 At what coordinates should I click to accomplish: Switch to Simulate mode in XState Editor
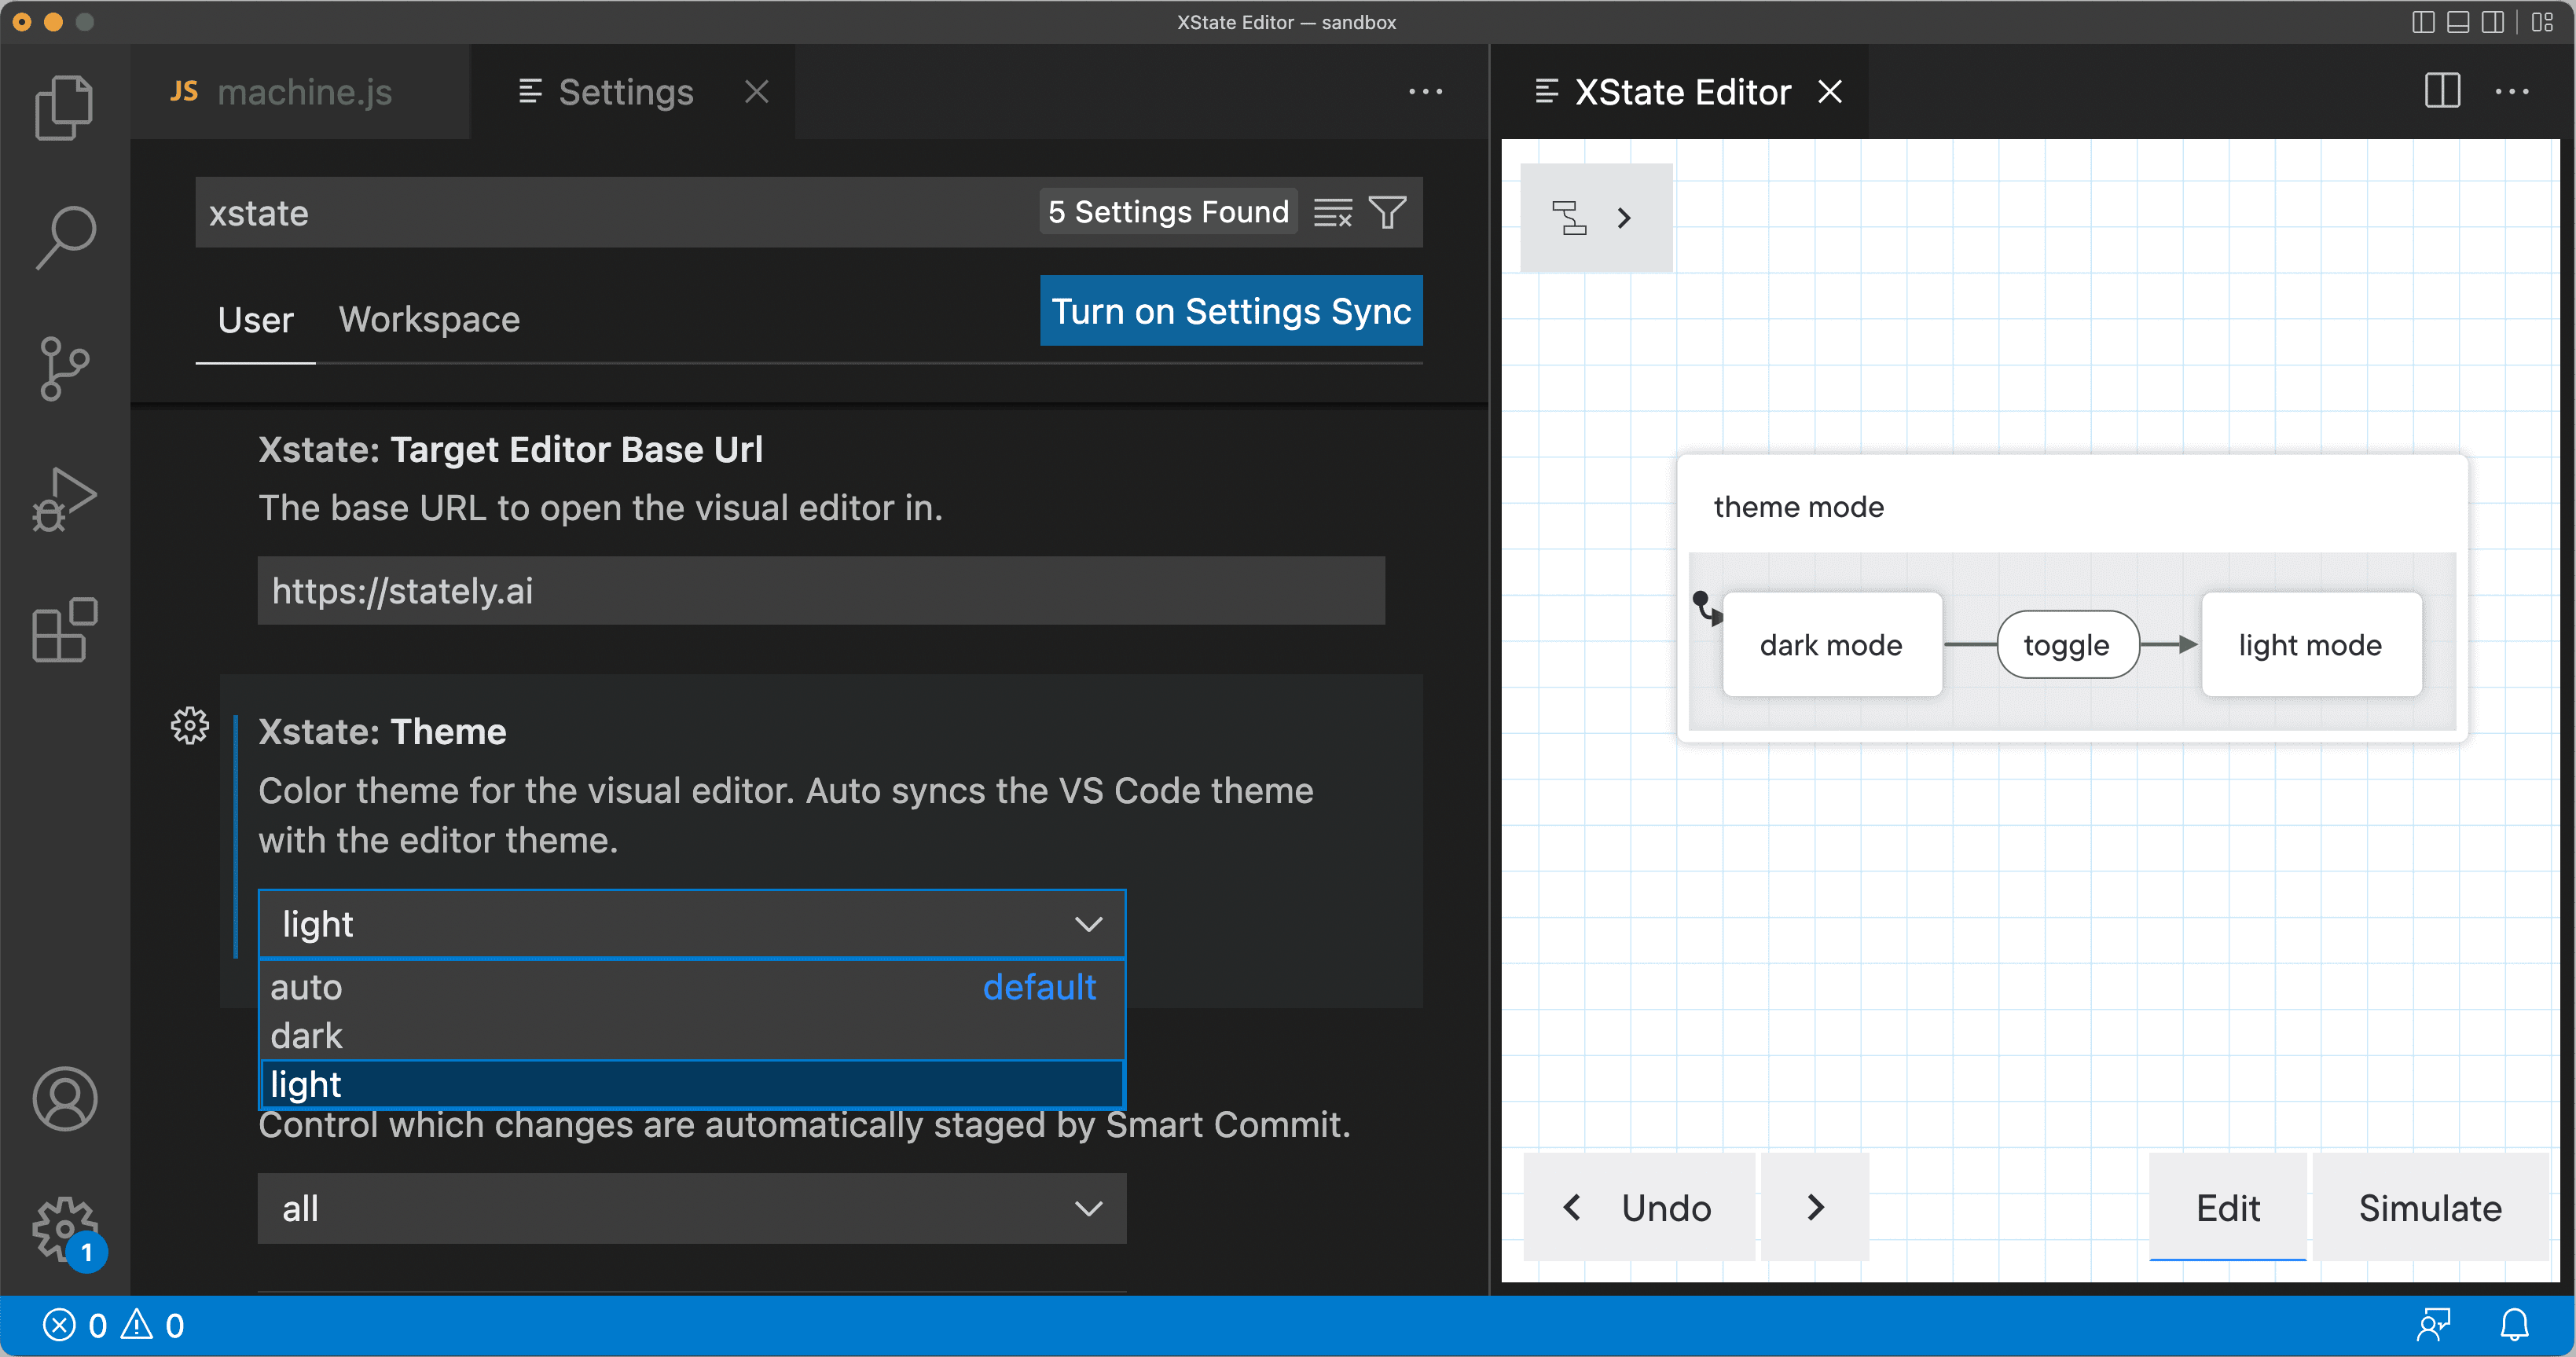[2429, 1208]
